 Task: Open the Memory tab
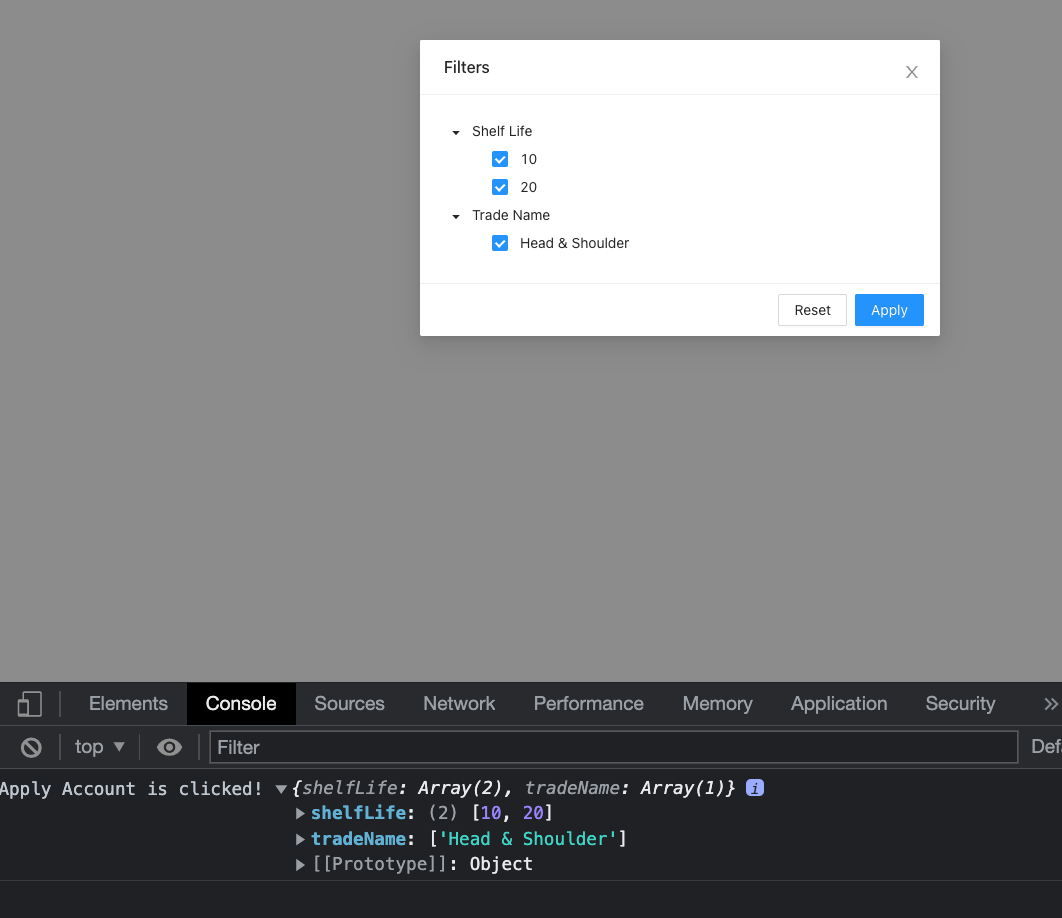point(717,703)
